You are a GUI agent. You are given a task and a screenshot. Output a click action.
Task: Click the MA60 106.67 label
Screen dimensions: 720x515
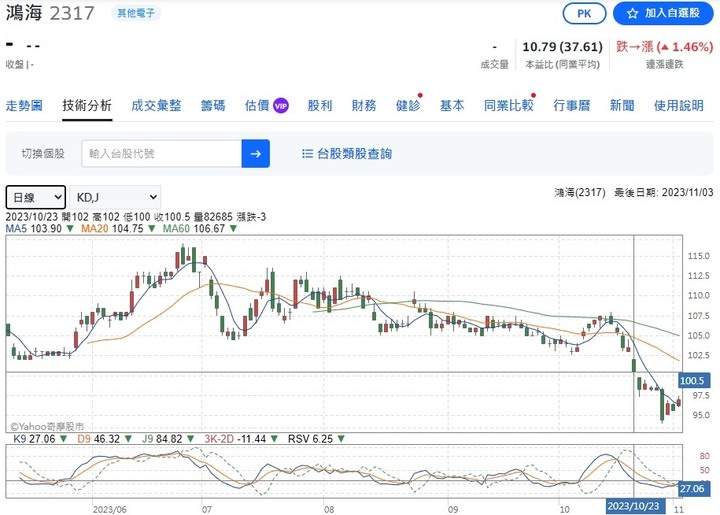pos(194,229)
